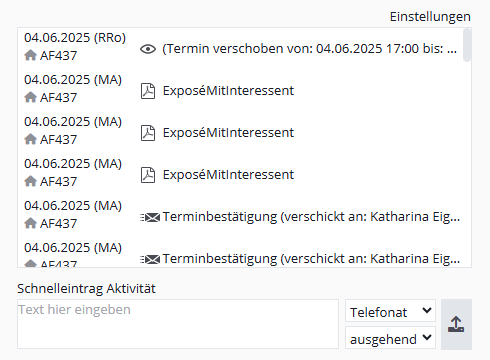
Task: Click the last Terminbestätigung mail icon
Action: [150, 259]
